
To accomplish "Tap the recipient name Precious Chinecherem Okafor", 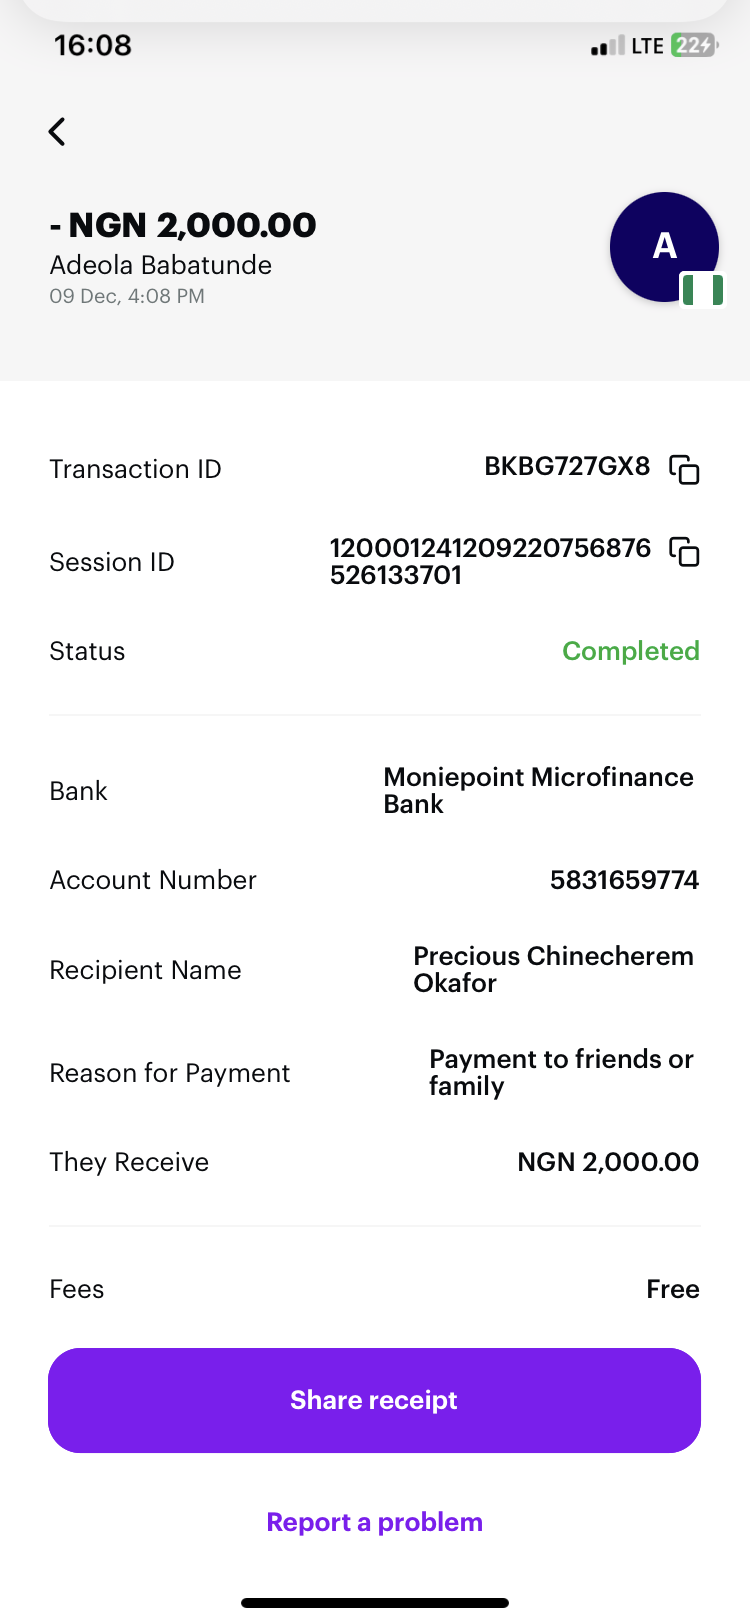I will (x=553, y=969).
